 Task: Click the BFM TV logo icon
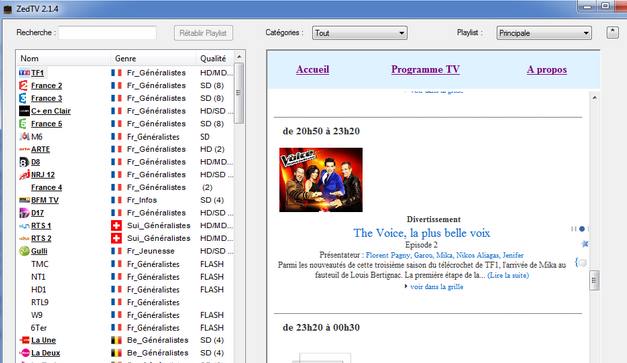pos(24,200)
